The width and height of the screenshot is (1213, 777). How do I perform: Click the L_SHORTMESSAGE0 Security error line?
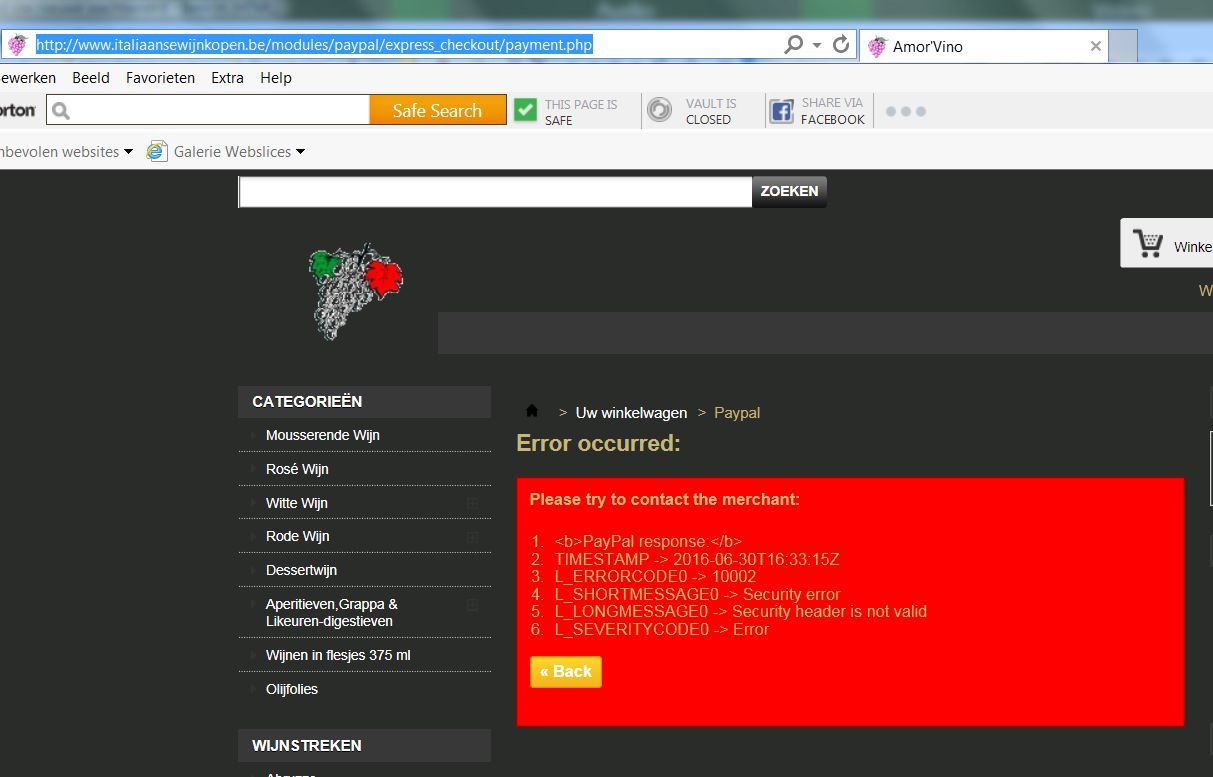tap(697, 594)
